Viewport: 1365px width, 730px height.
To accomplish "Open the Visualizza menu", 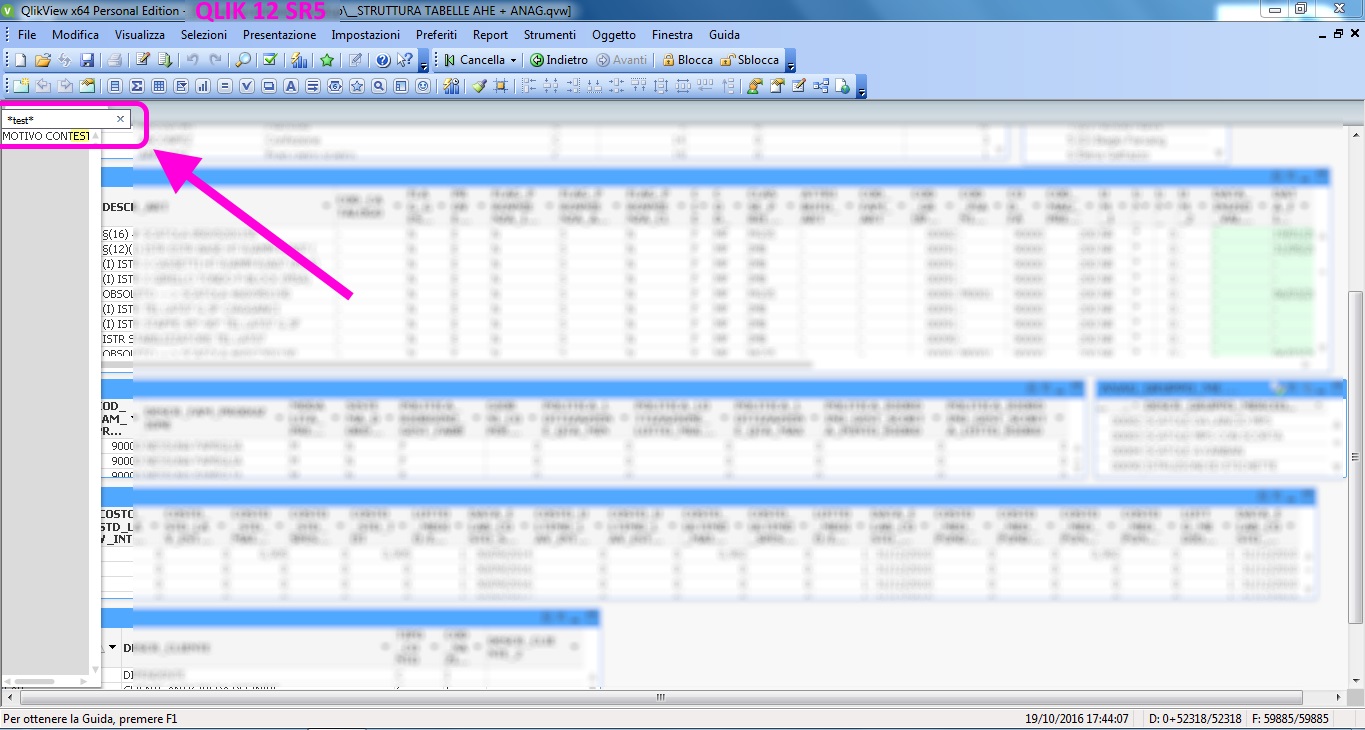I will (x=139, y=34).
